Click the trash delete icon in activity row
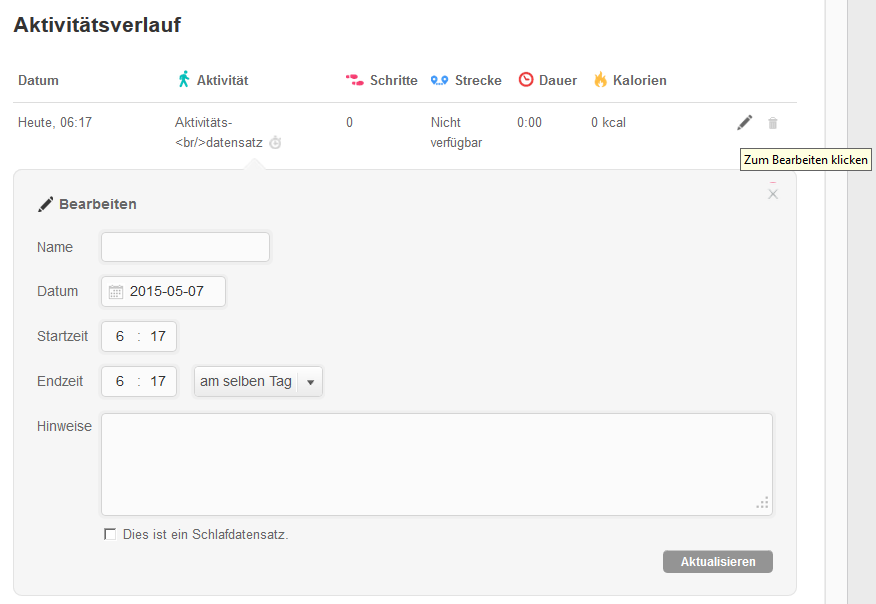This screenshot has width=876, height=604. (x=772, y=123)
